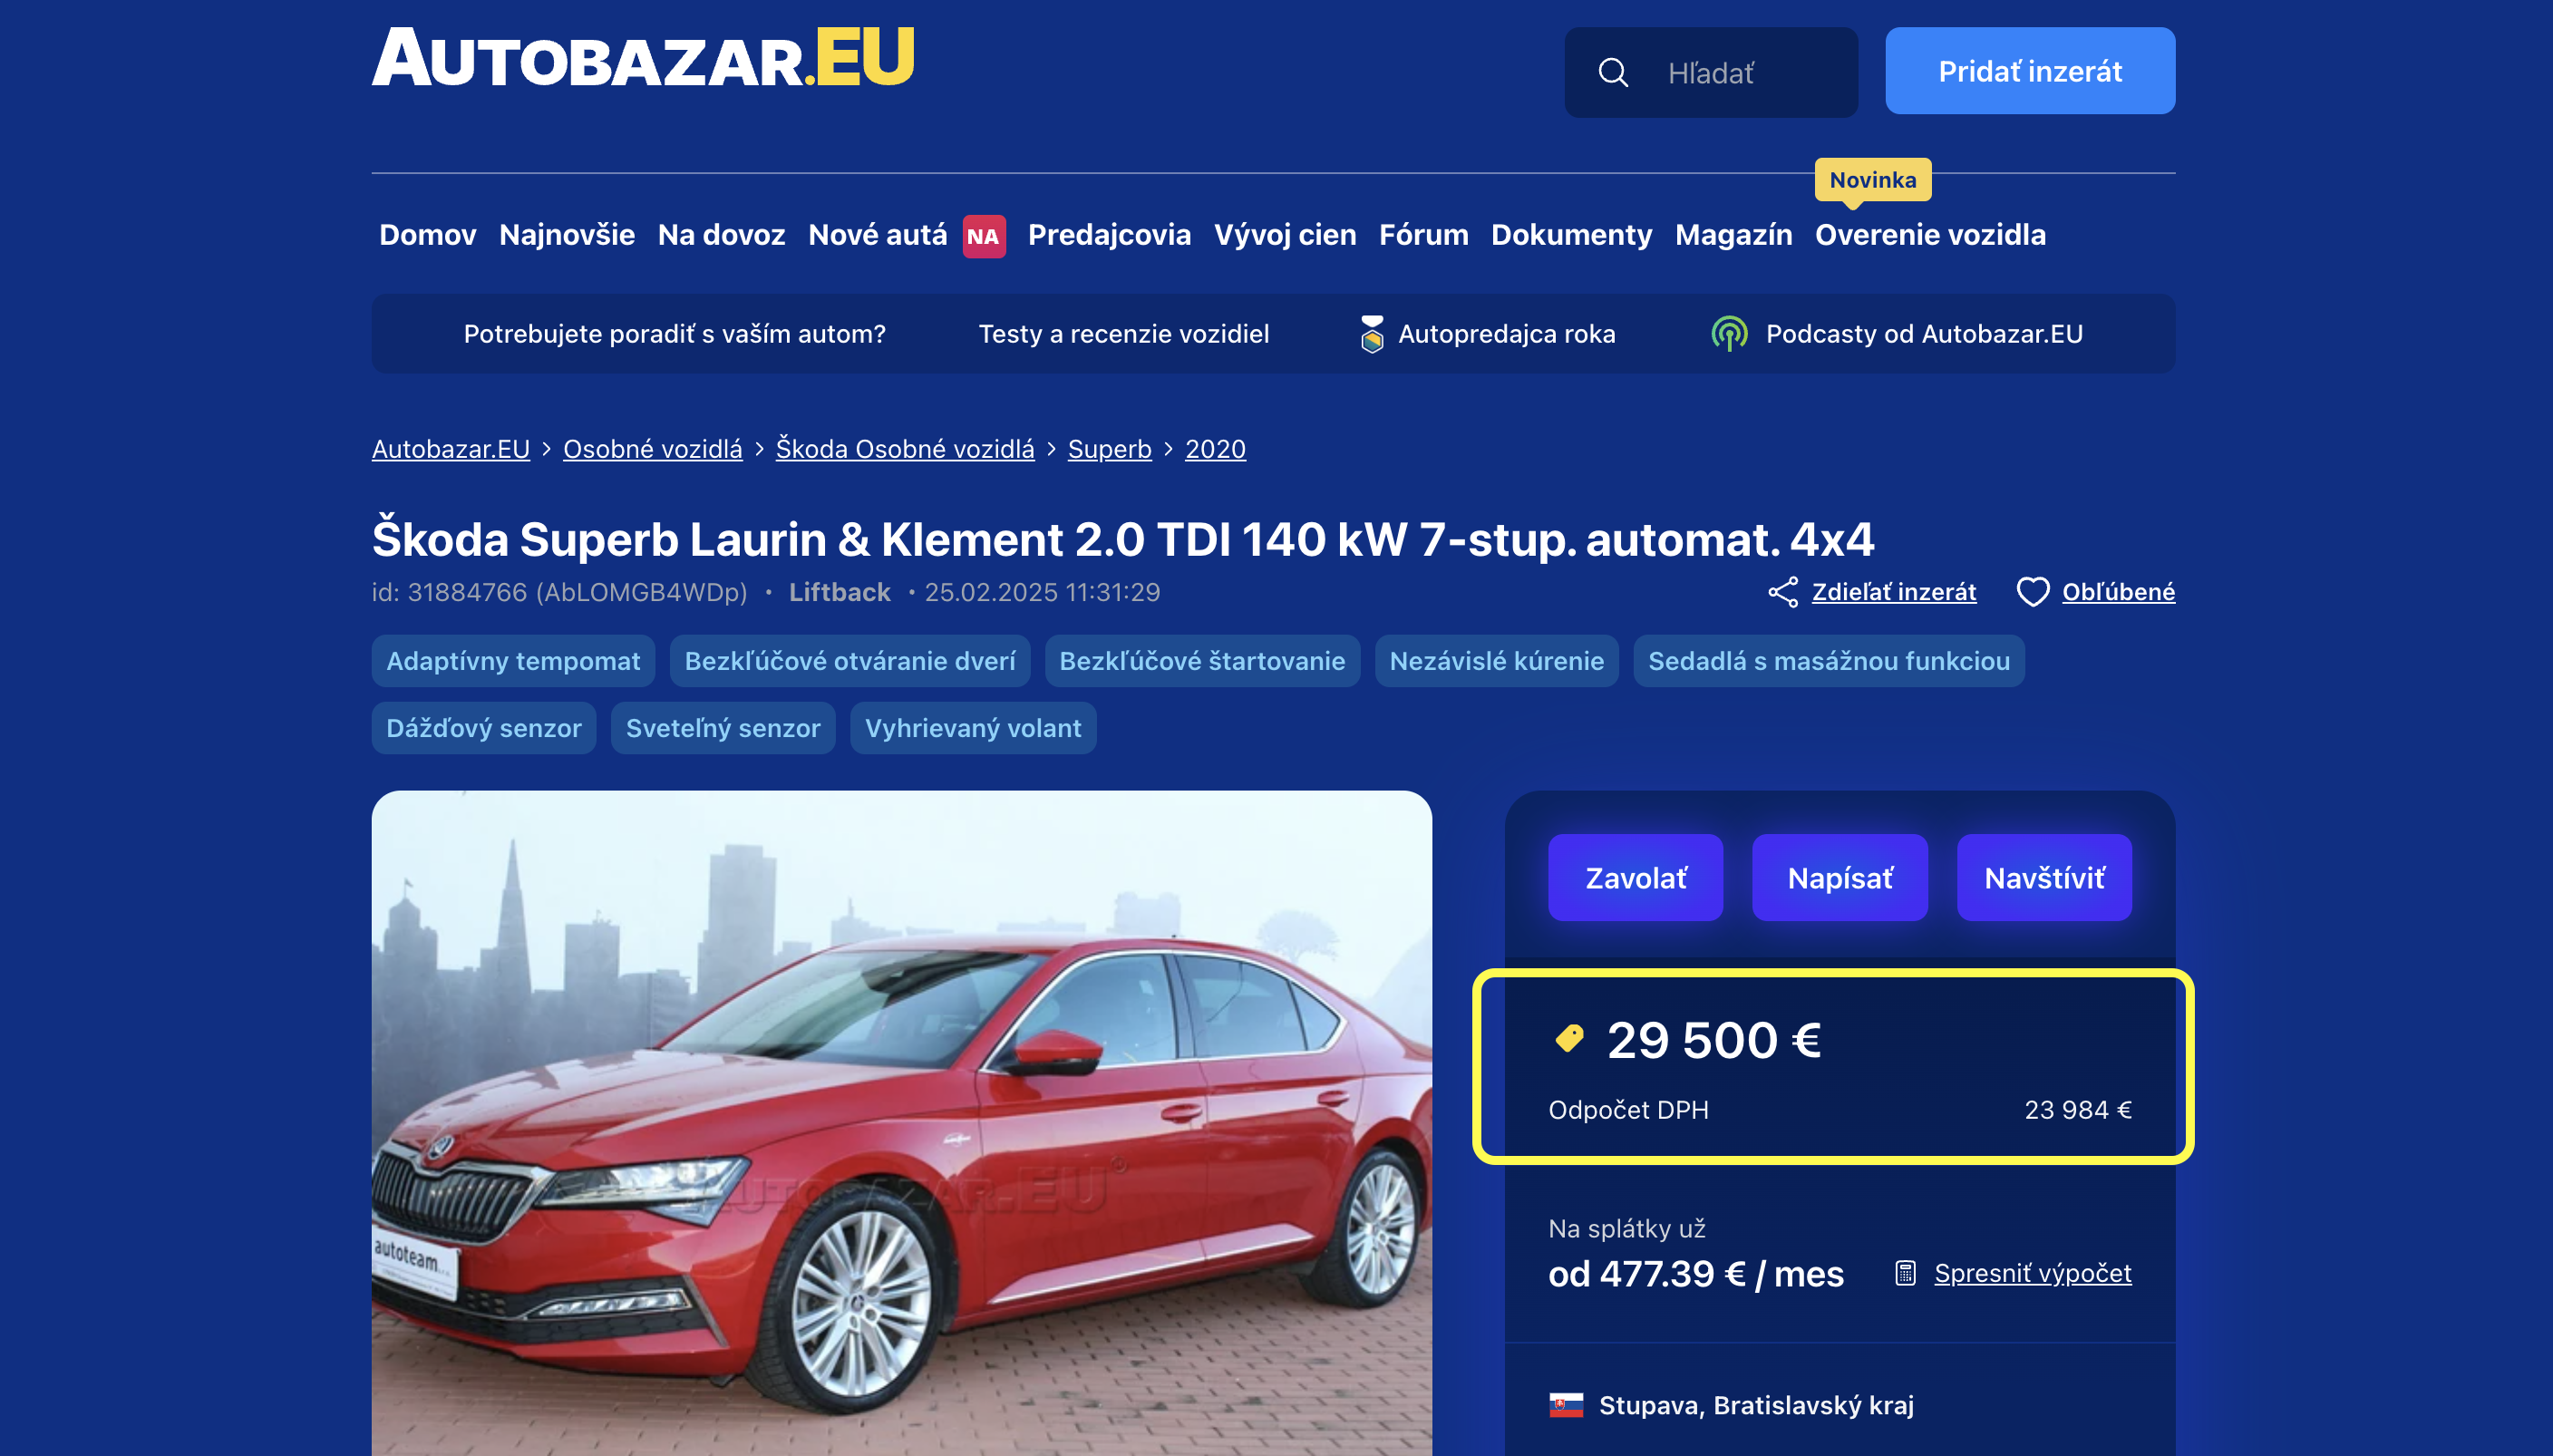The height and width of the screenshot is (1456, 2553).
Task: Select the Adaptívny tempomat tag
Action: (x=514, y=661)
